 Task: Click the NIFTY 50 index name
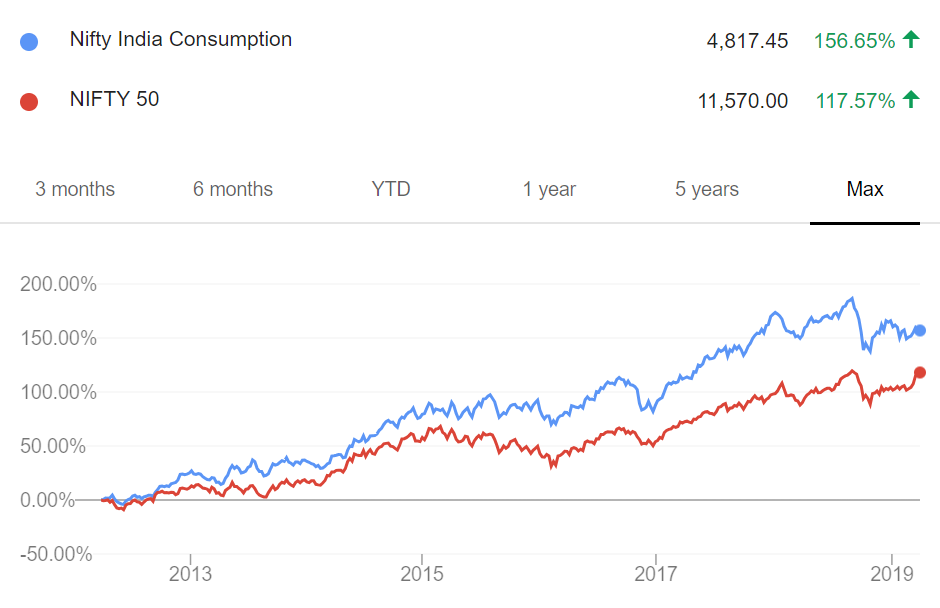[114, 99]
